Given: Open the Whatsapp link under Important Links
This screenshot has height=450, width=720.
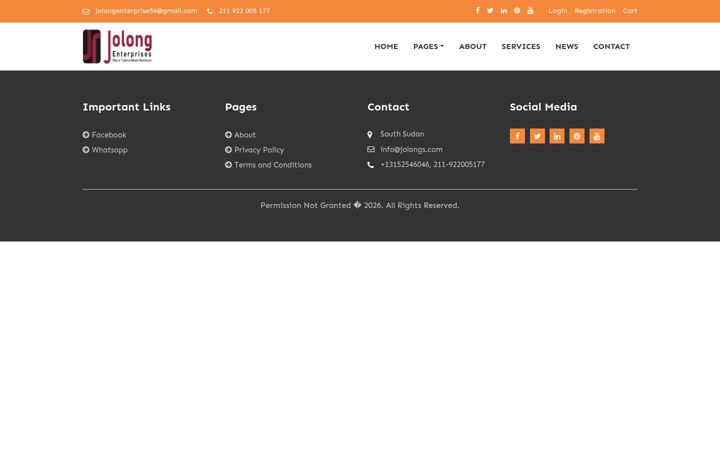Looking at the screenshot, I should coord(110,150).
